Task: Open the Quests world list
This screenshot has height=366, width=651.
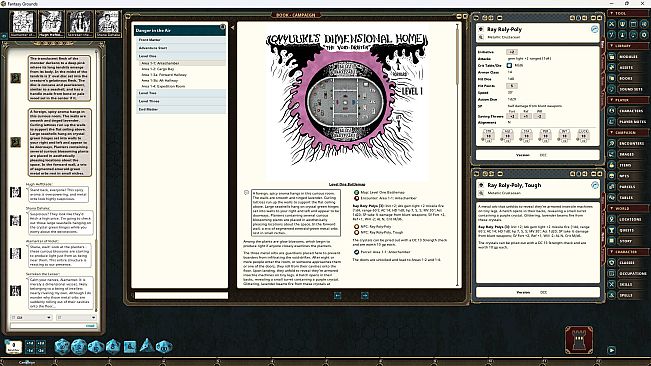Action: click(x=627, y=230)
